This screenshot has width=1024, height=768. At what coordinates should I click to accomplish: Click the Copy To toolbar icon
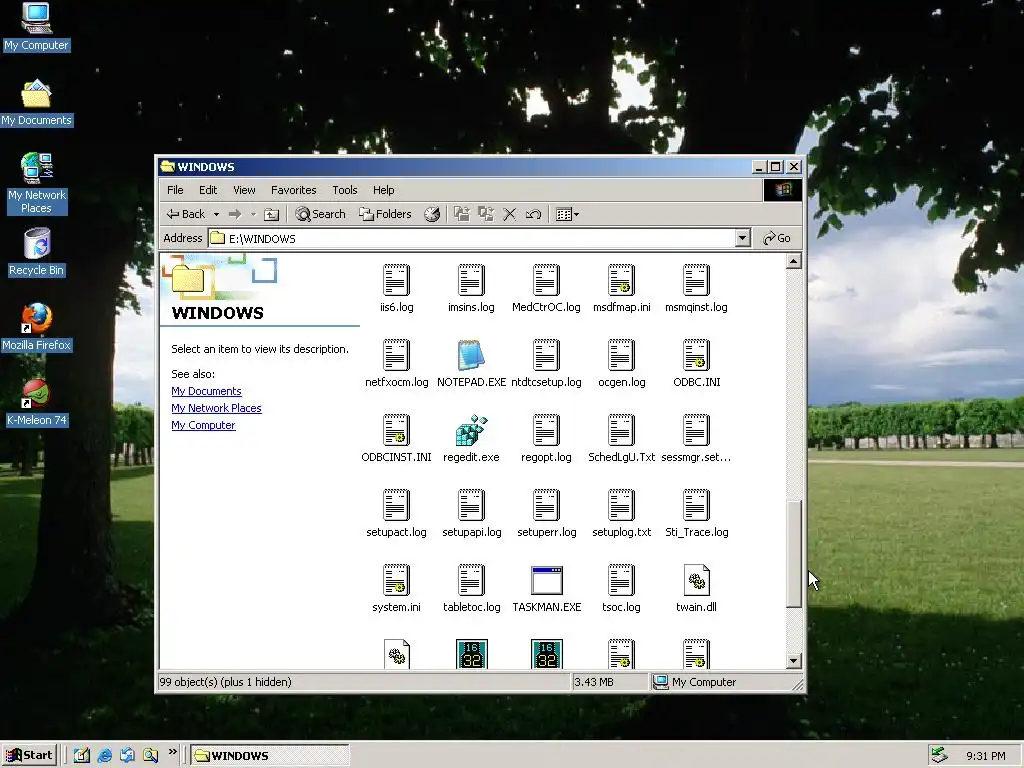(485, 214)
